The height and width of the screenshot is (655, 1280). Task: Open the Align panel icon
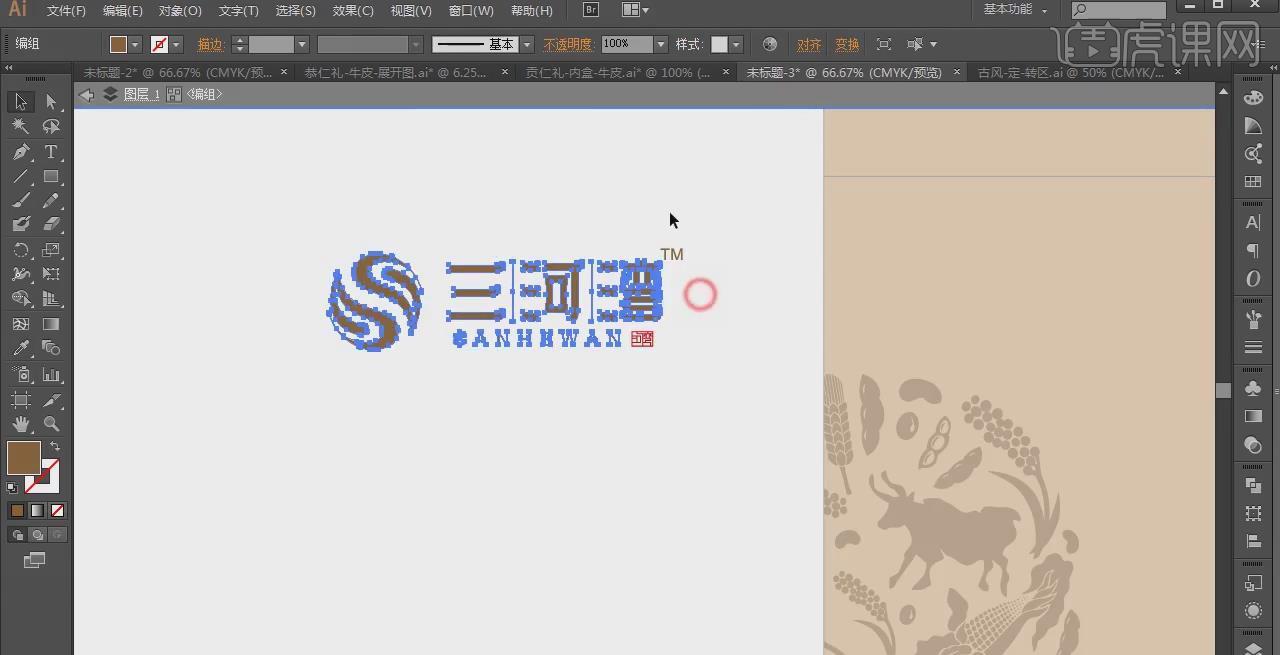1253,542
